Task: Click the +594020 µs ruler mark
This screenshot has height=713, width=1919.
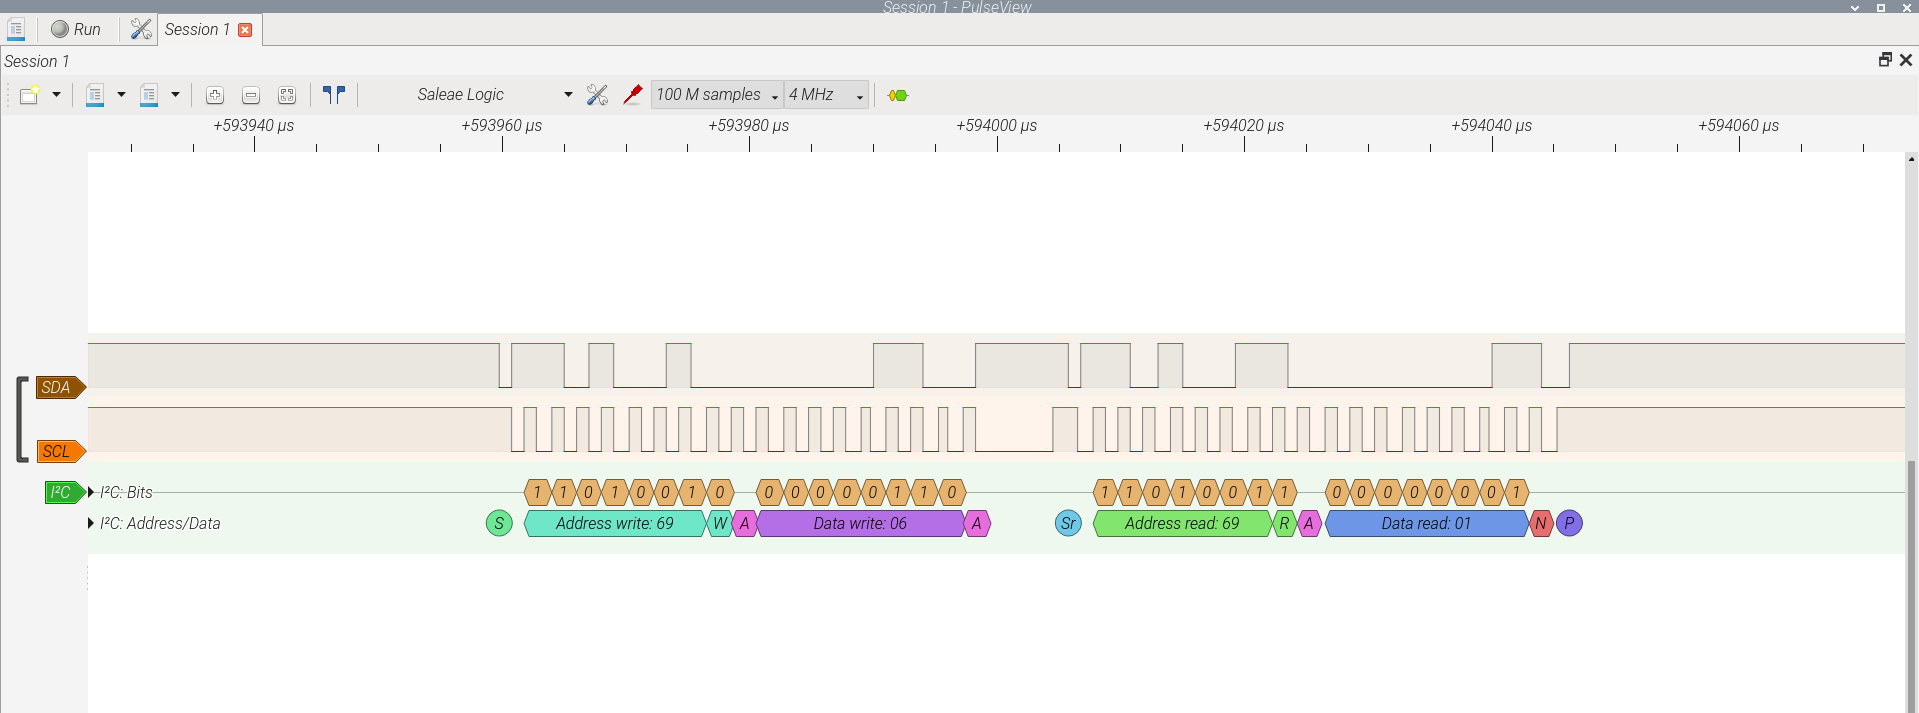Action: click(x=1244, y=126)
